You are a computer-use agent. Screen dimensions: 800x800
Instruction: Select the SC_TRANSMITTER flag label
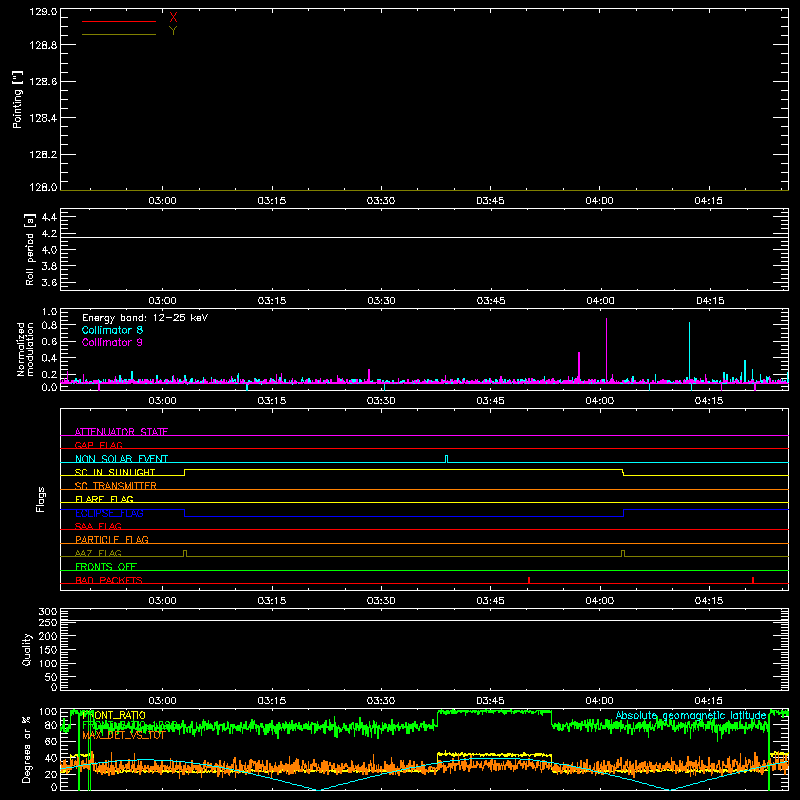point(116,485)
